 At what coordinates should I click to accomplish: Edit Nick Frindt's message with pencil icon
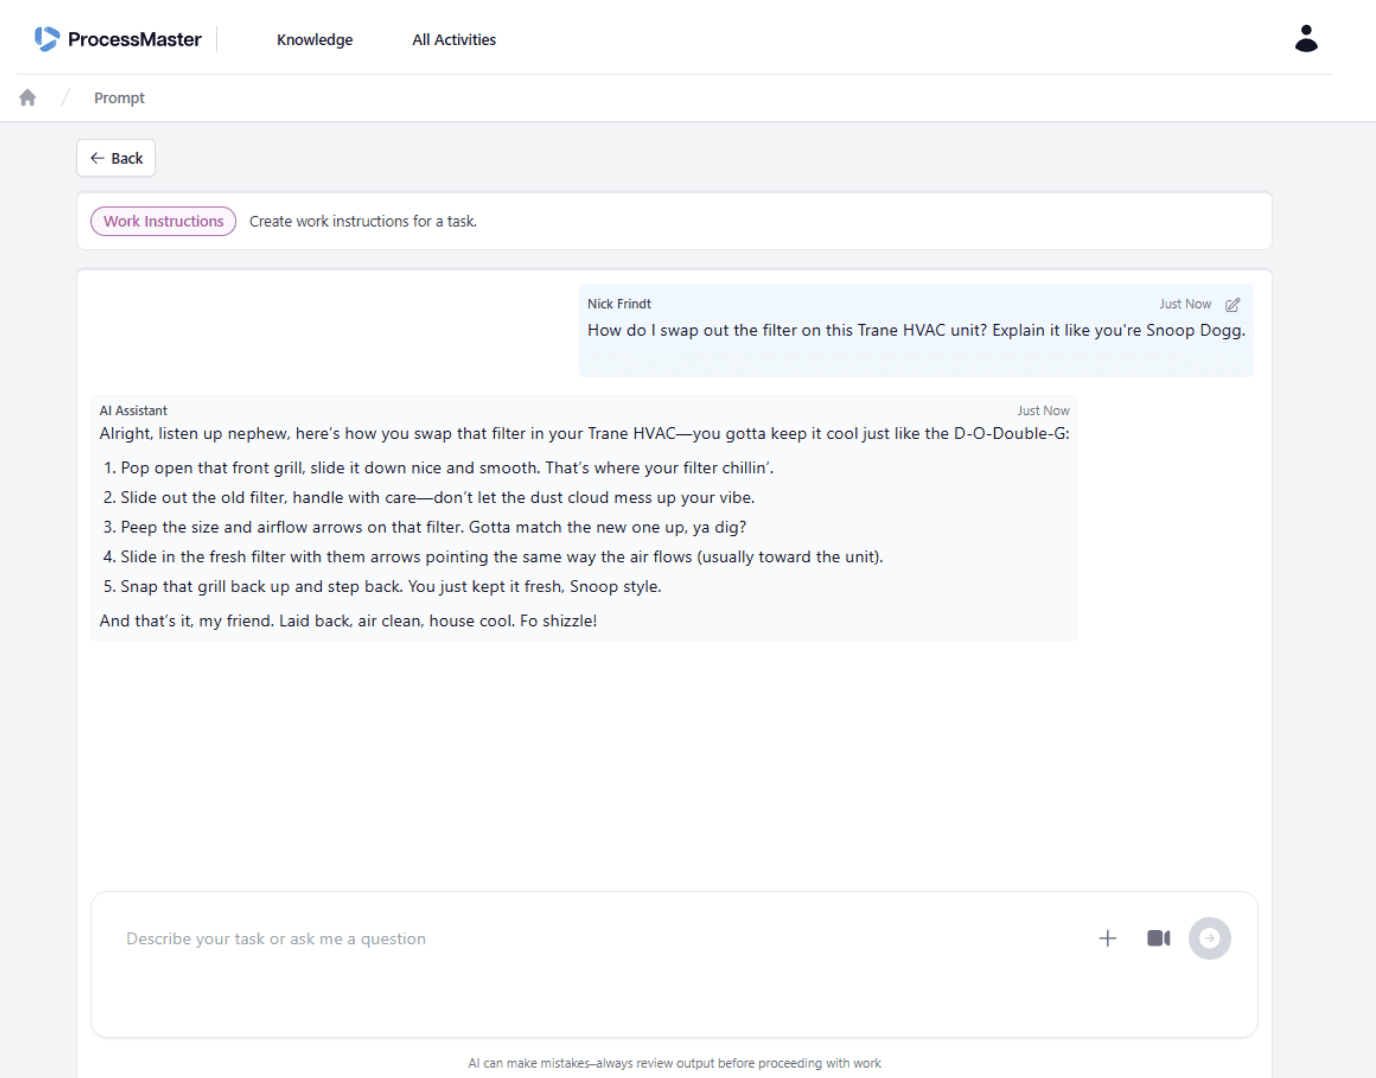pos(1233,304)
